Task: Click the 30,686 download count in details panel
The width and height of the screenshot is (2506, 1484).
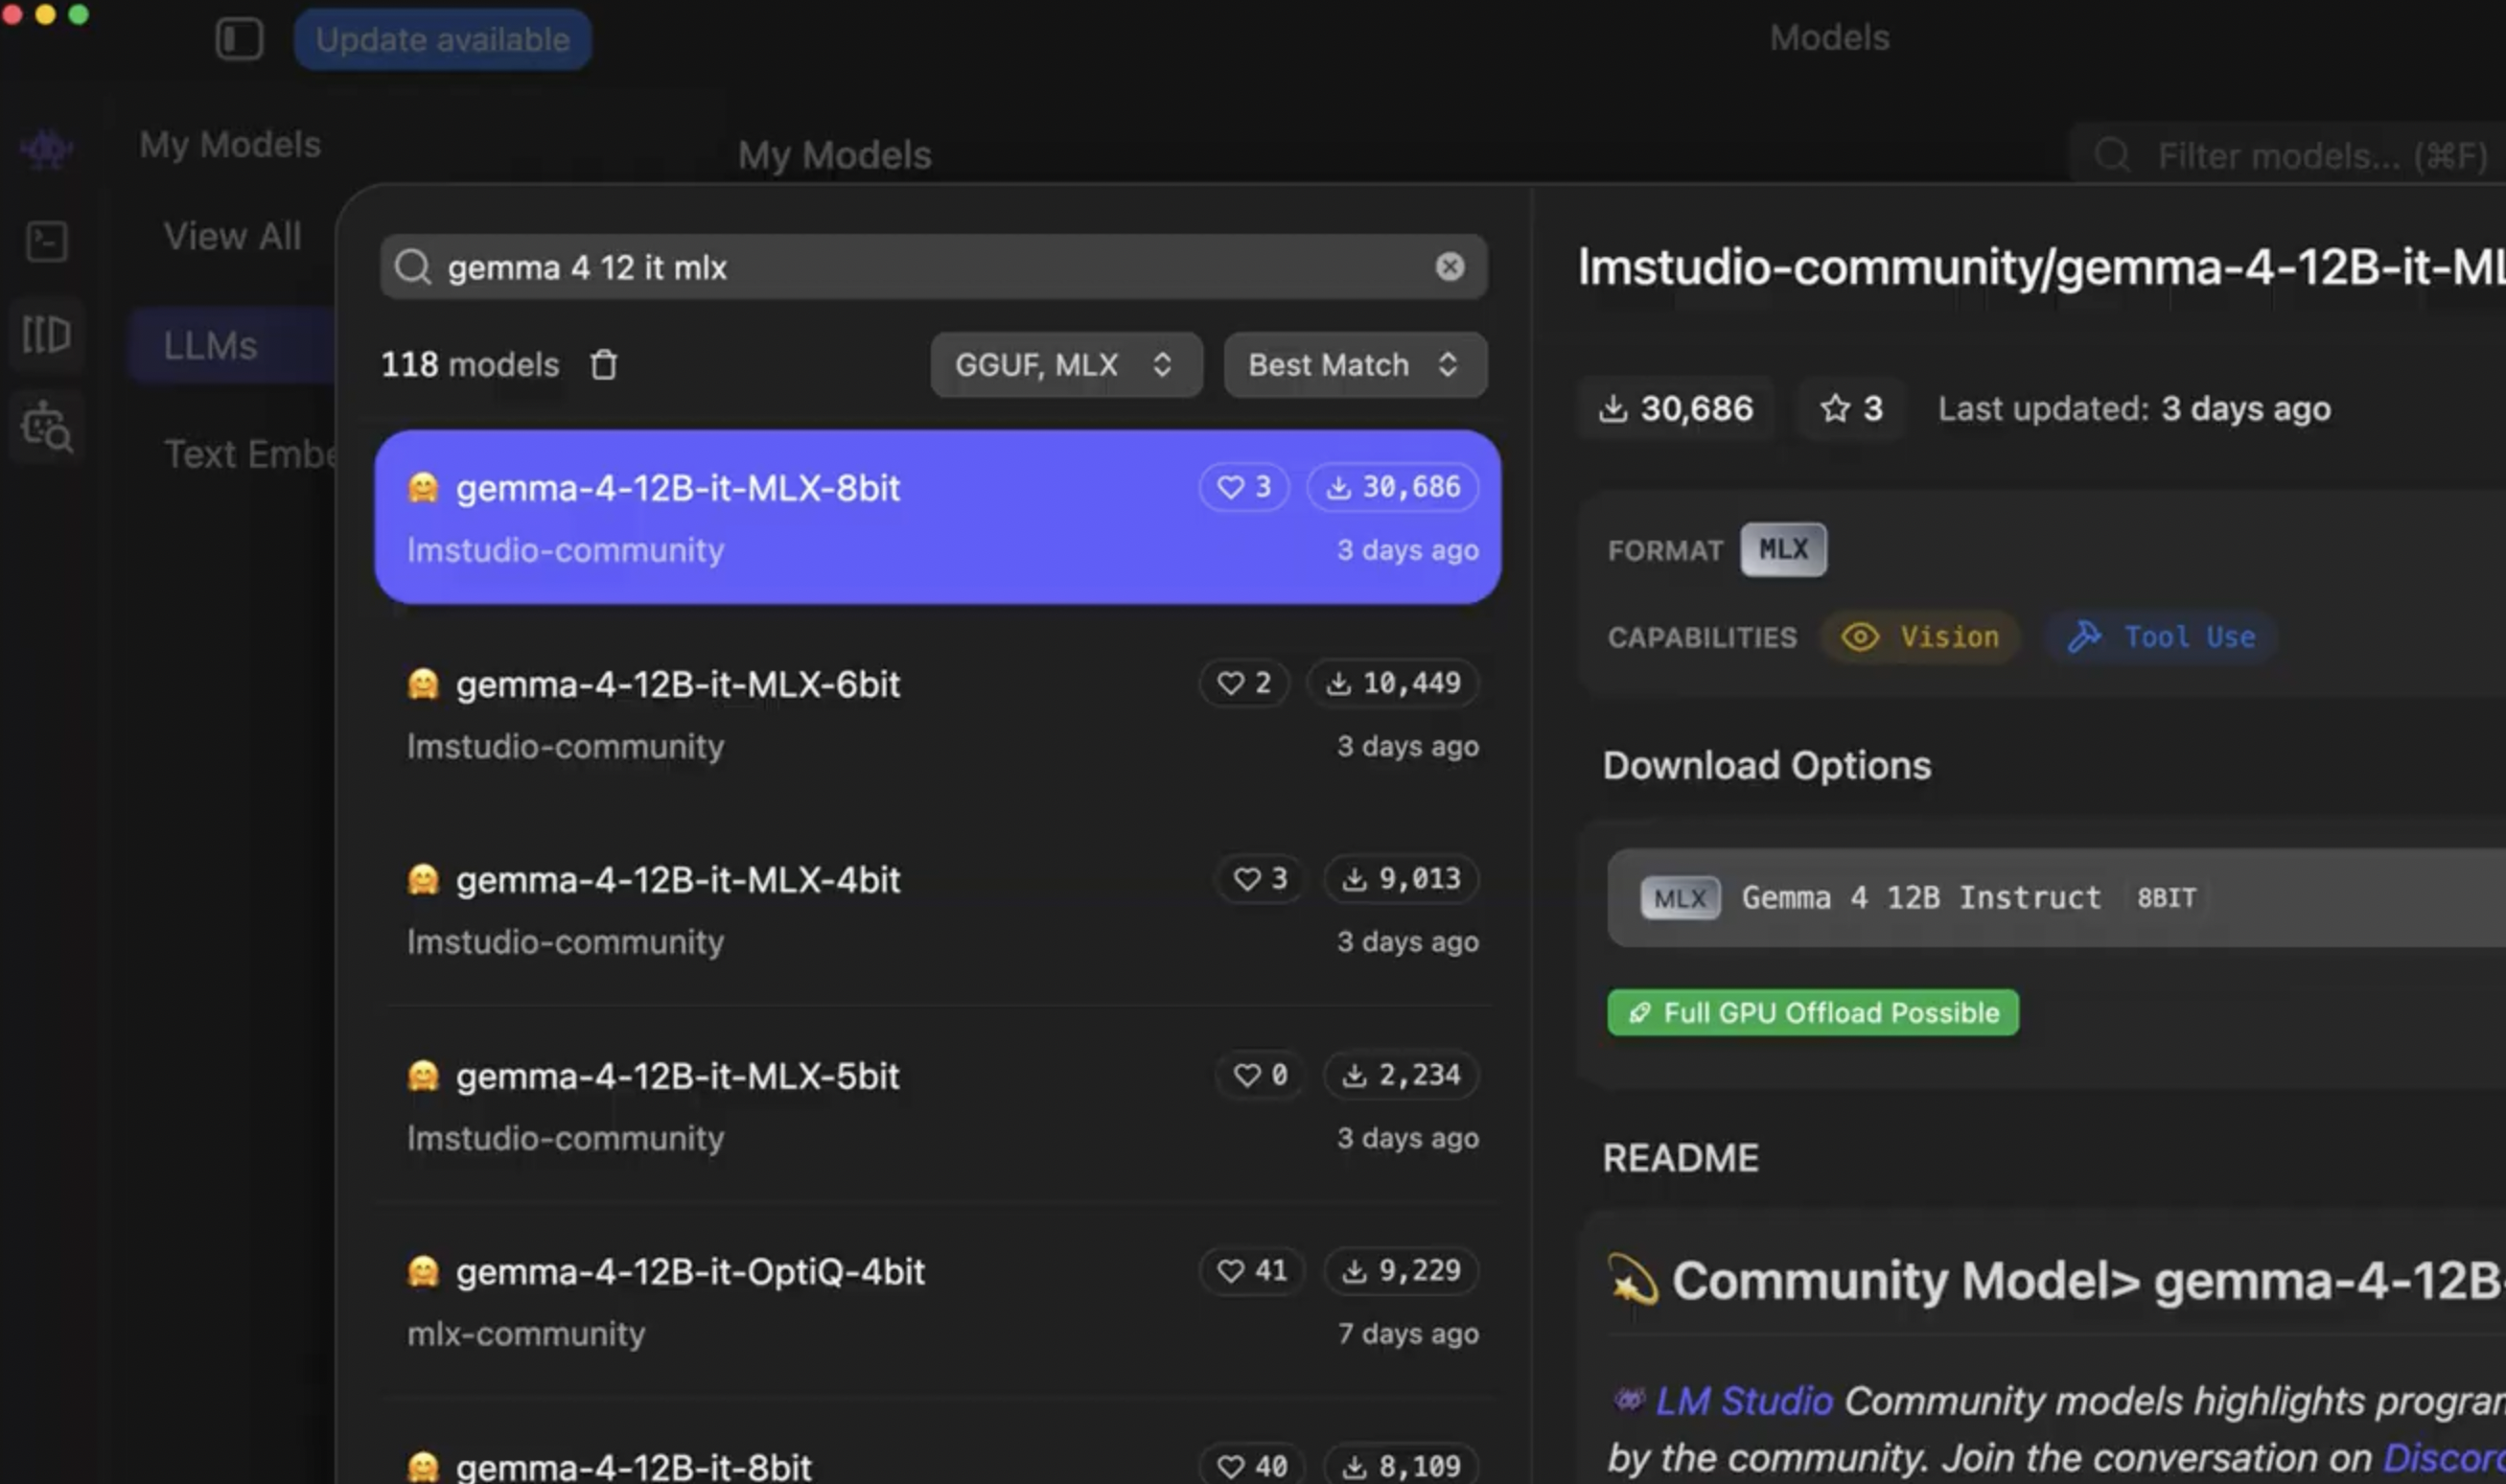Action: 1676,409
